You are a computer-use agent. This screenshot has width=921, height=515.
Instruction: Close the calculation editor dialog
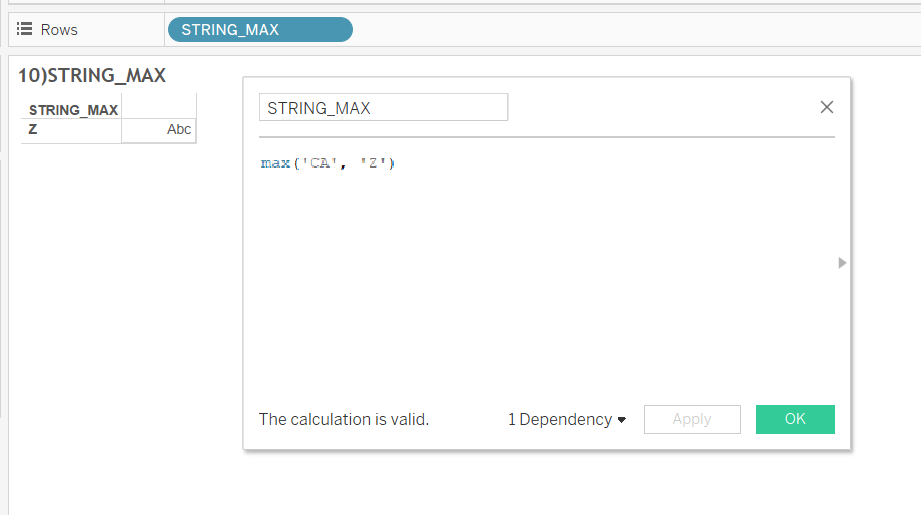(x=826, y=107)
